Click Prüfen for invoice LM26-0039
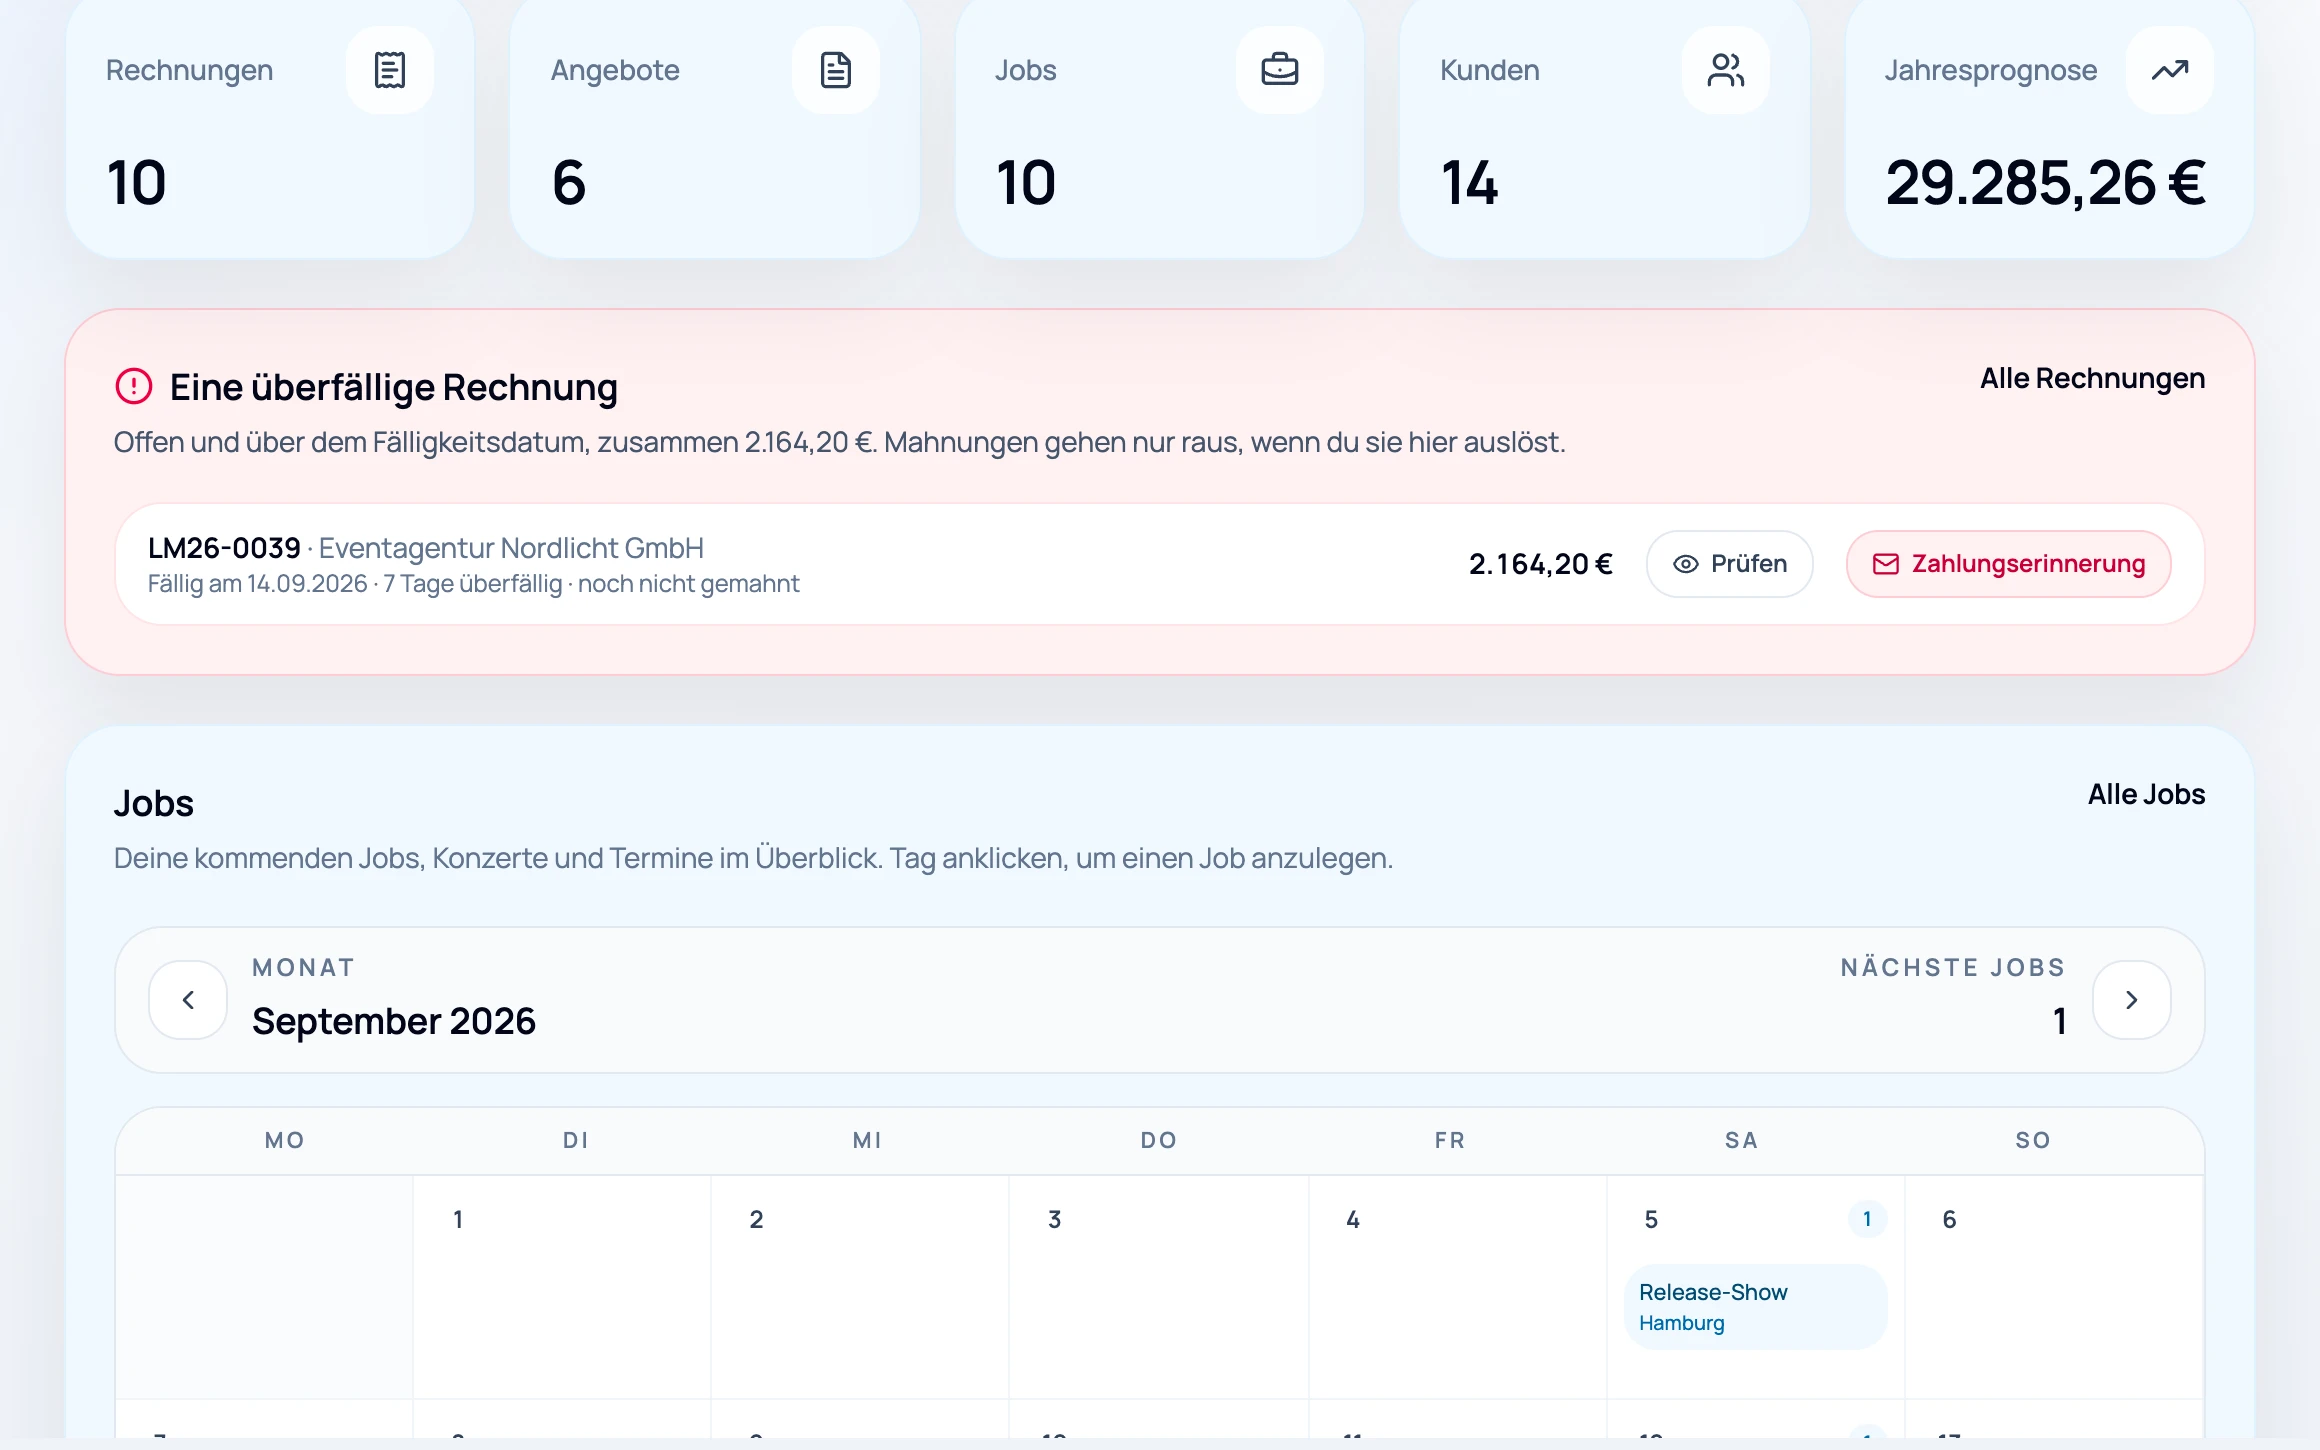This screenshot has height=1450, width=2320. [1730, 564]
